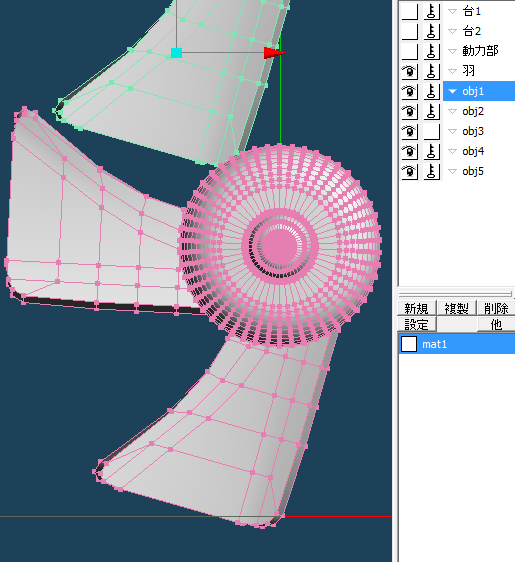Screen dimensions: 515x562
Task: Click the red X-axis arrow handle
Action: (x=274, y=53)
